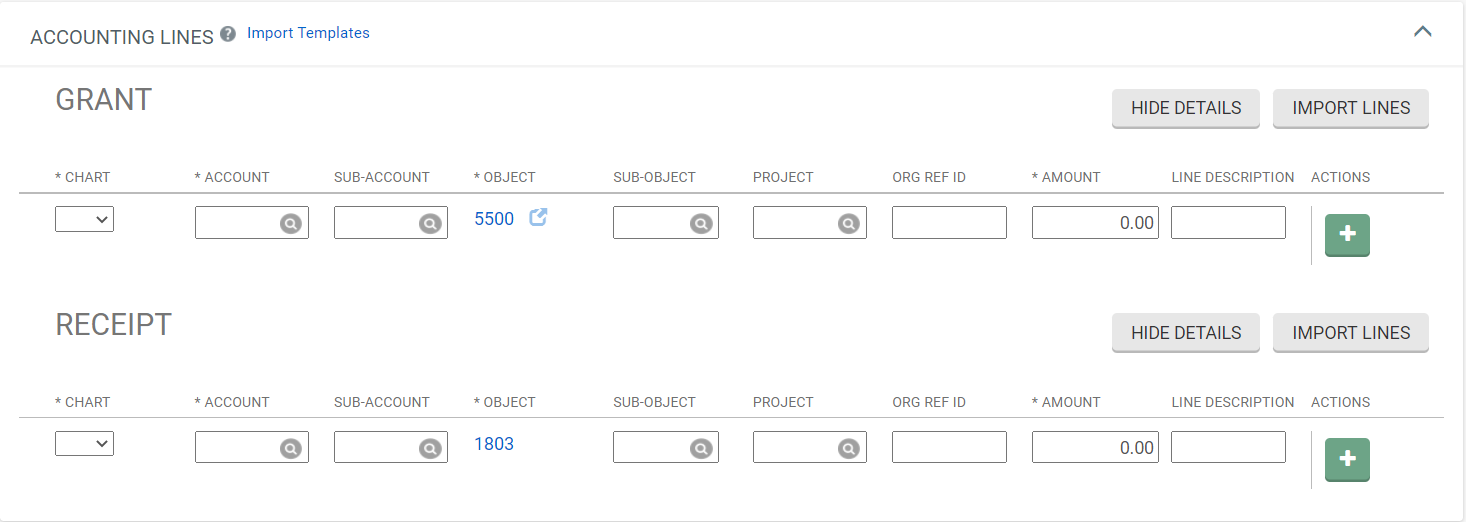Add the Grant accounting line with plus button
Image resolution: width=1466 pixels, height=522 pixels.
pyautogui.click(x=1346, y=235)
